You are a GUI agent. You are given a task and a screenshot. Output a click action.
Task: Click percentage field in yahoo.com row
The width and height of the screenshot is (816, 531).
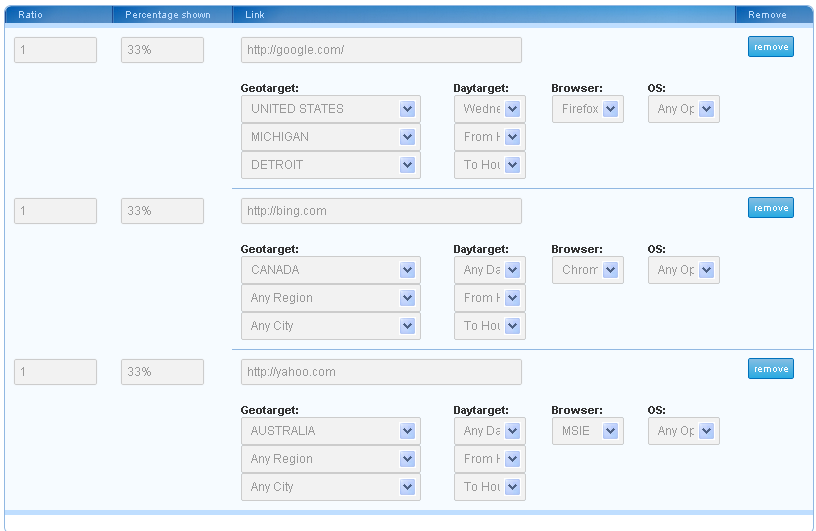click(x=162, y=372)
